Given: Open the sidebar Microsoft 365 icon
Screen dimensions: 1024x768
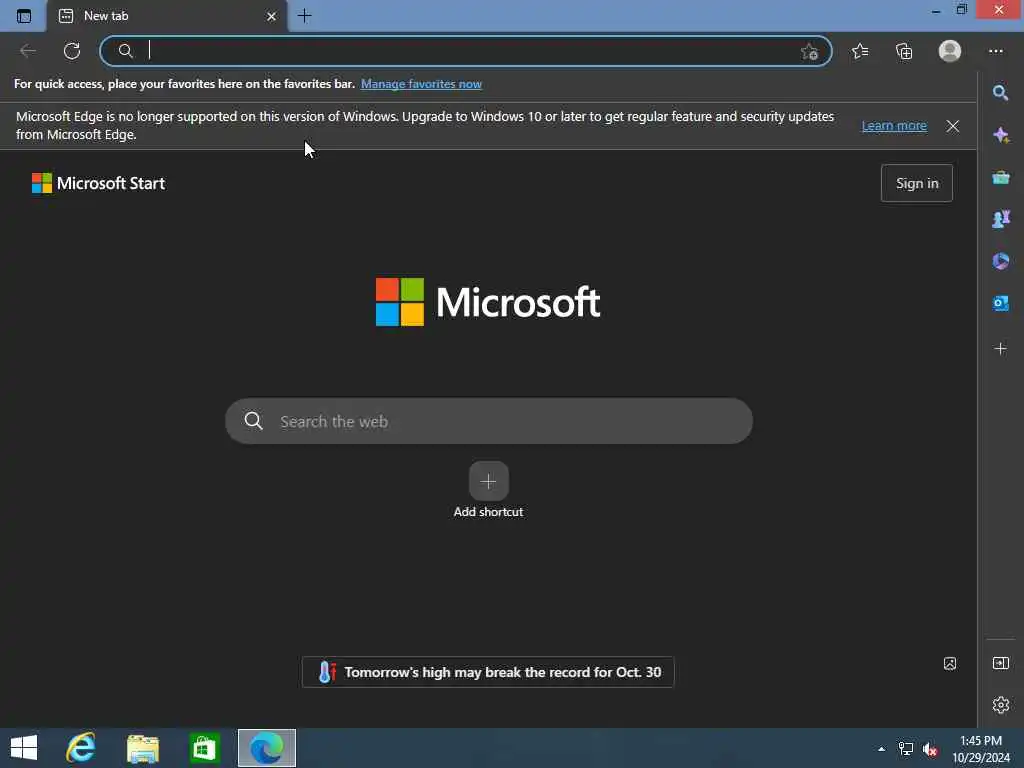Looking at the screenshot, I should click(x=1000, y=261).
